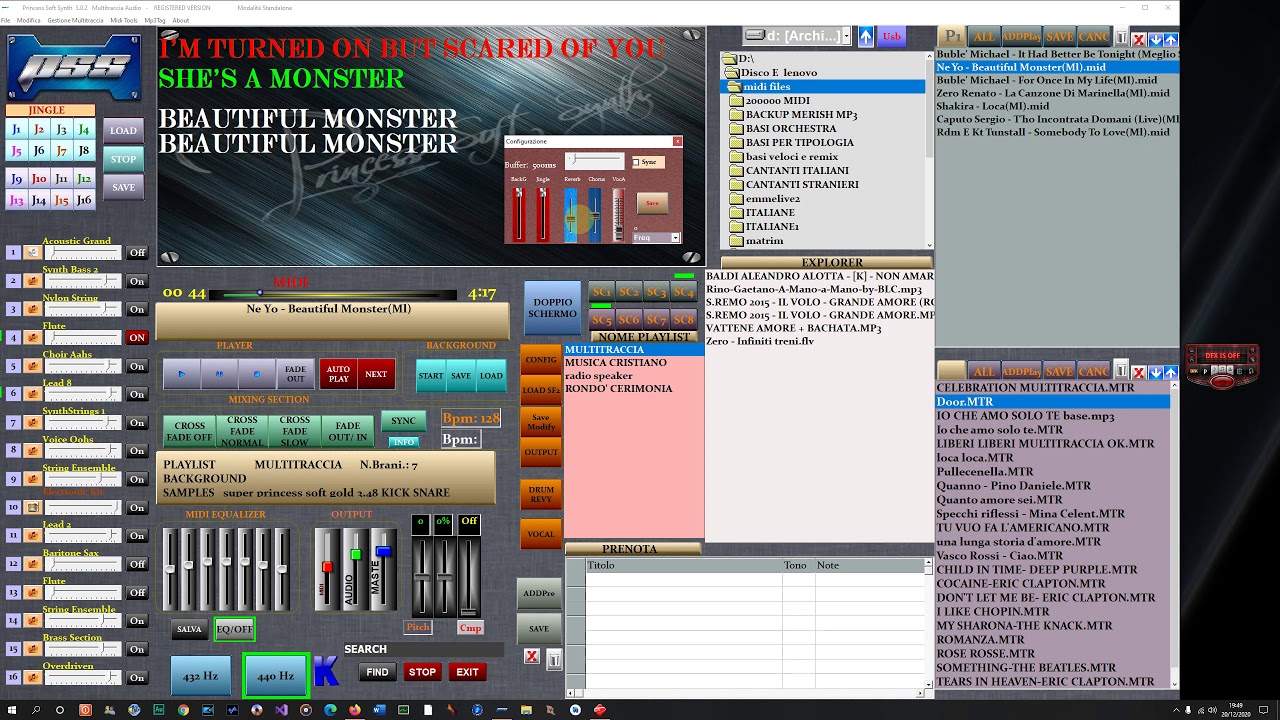Screen dimensions: 1280x720
Task: Enable channel 12 Baritone Sax
Action: click(x=137, y=564)
